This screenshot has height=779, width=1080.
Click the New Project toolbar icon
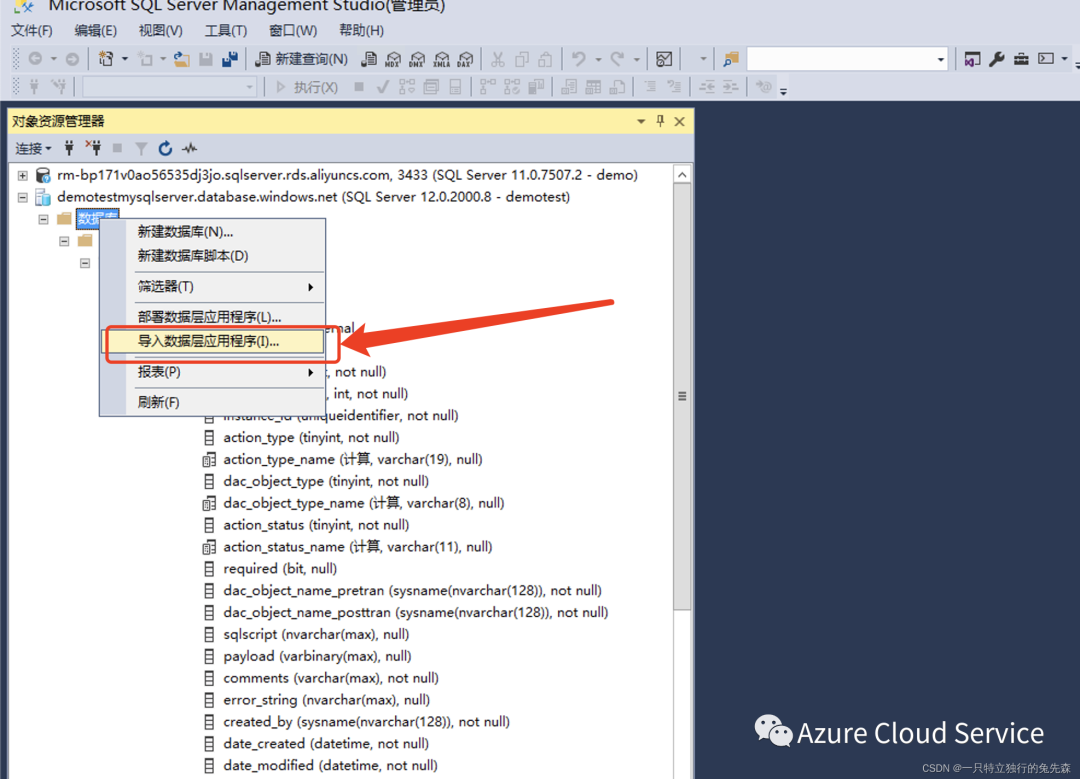click(x=105, y=59)
